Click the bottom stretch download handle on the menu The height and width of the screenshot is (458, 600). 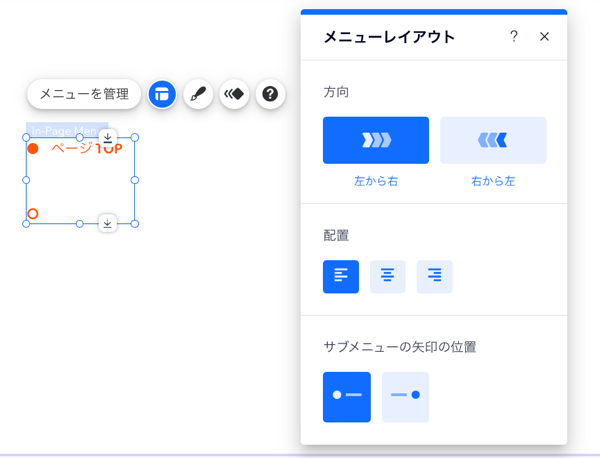click(108, 223)
